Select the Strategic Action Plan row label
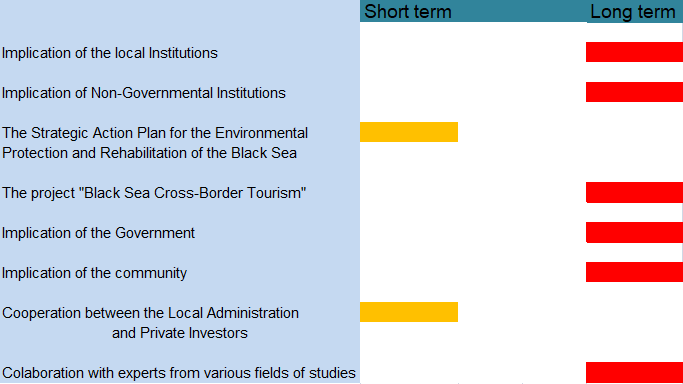Screen dimensions: 683x384 (155, 143)
